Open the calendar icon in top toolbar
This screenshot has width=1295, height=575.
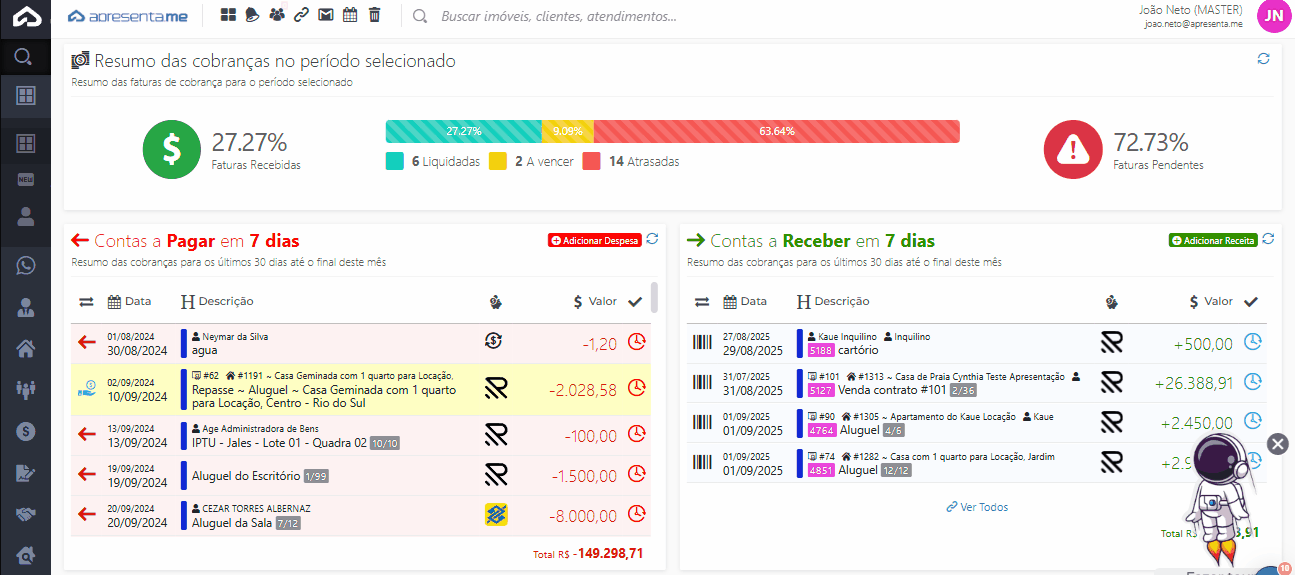(350, 15)
